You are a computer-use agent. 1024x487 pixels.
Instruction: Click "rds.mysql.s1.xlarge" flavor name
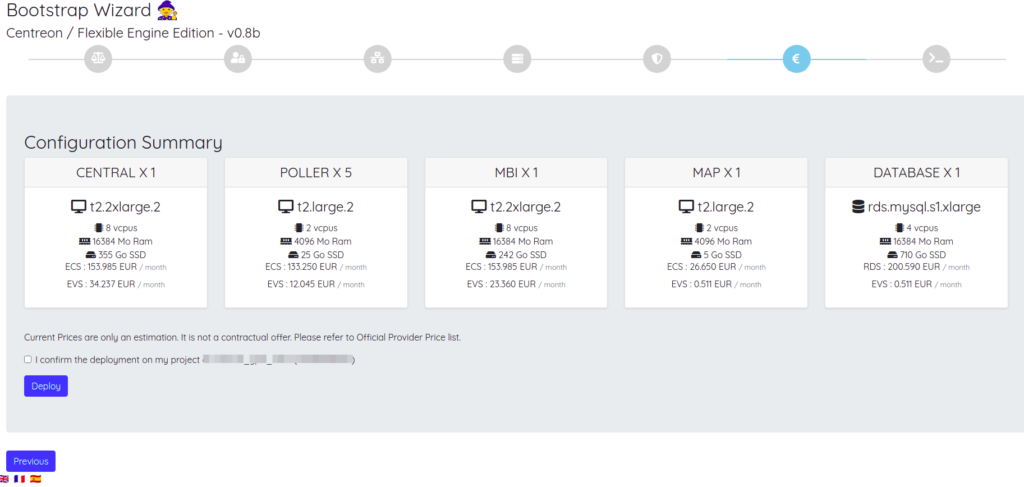coord(924,207)
